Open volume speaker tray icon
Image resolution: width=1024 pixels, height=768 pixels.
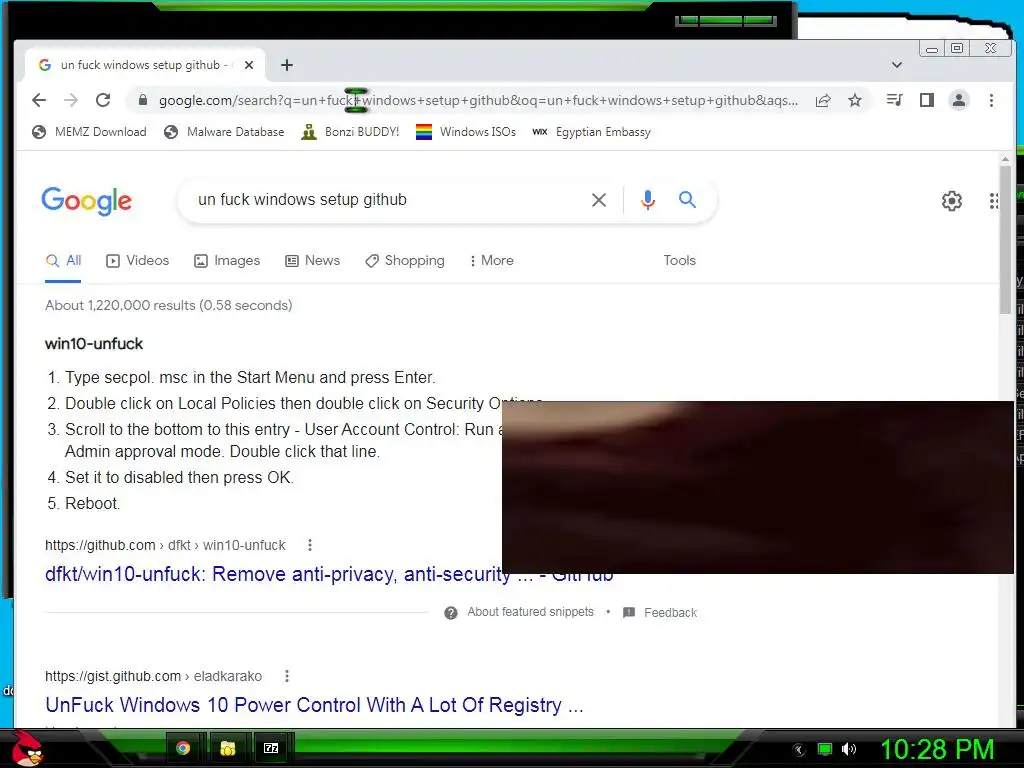[x=849, y=749]
